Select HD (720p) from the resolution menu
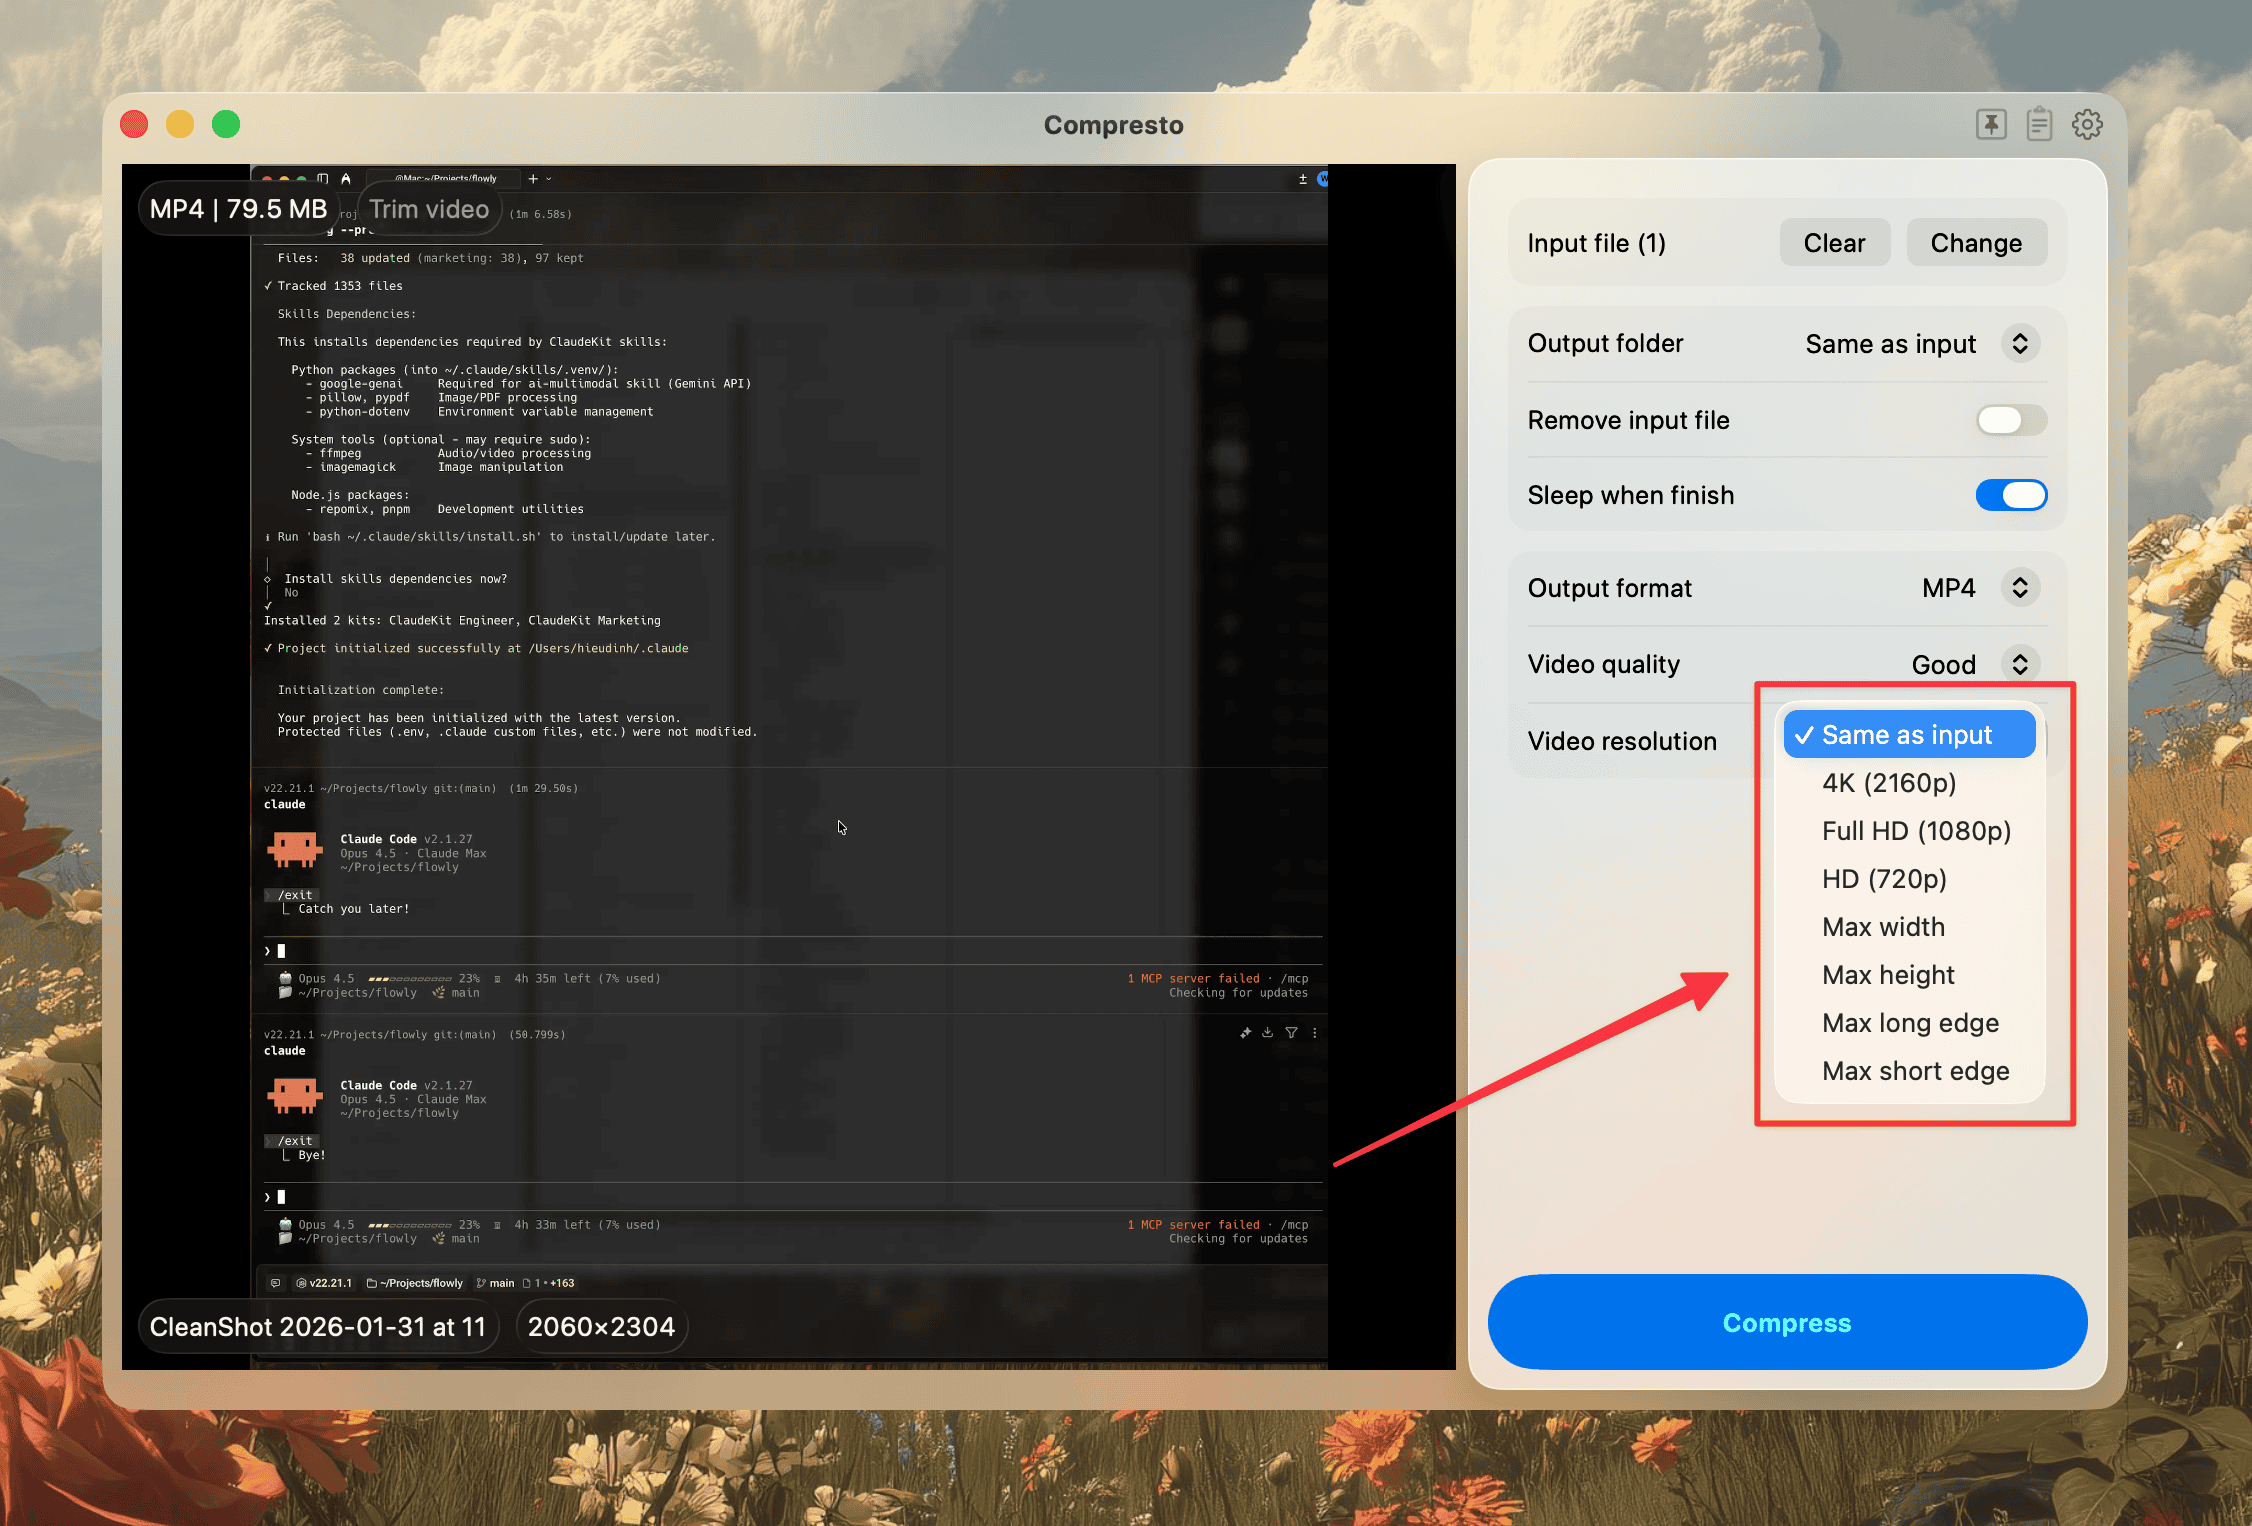 [1883, 879]
